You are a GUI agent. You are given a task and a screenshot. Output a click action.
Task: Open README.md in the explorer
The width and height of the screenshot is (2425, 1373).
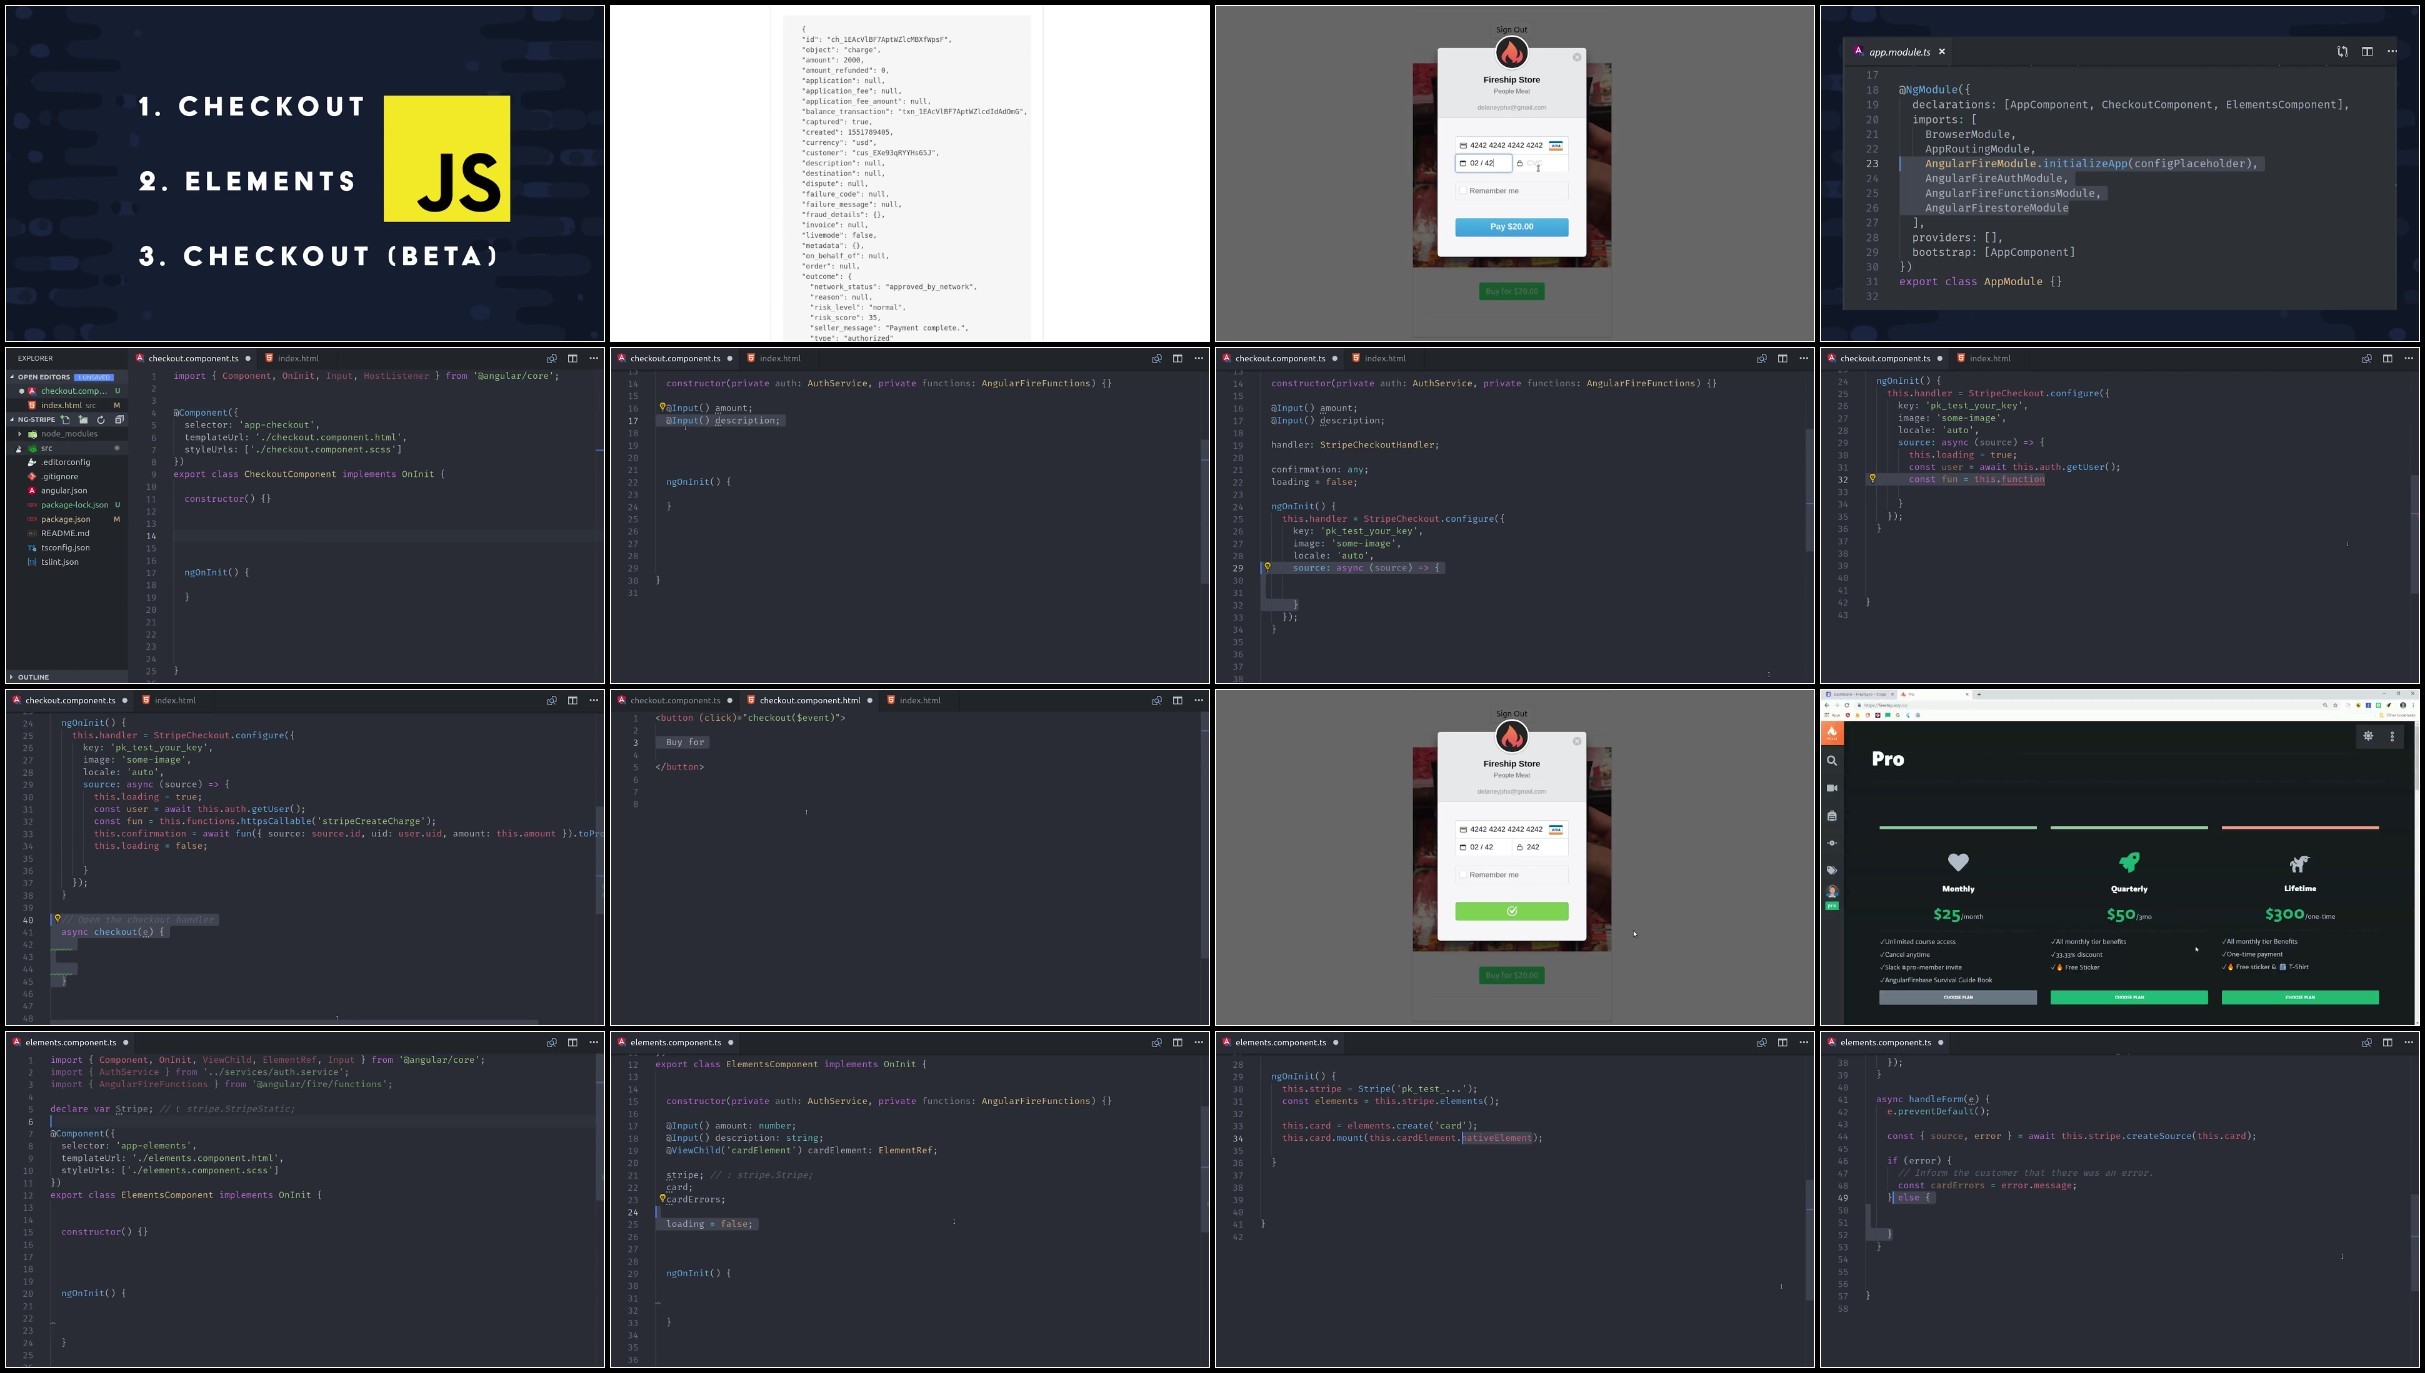tap(65, 533)
